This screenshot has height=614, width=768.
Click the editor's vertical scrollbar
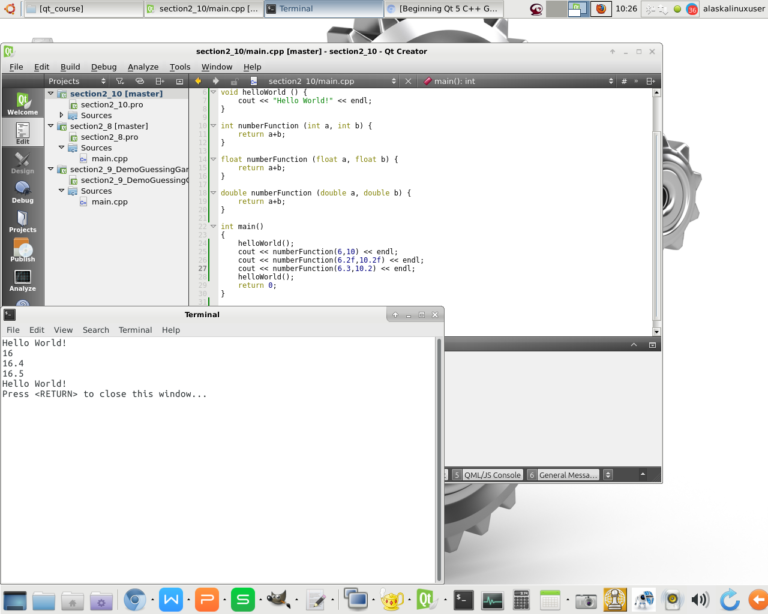[x=656, y=200]
